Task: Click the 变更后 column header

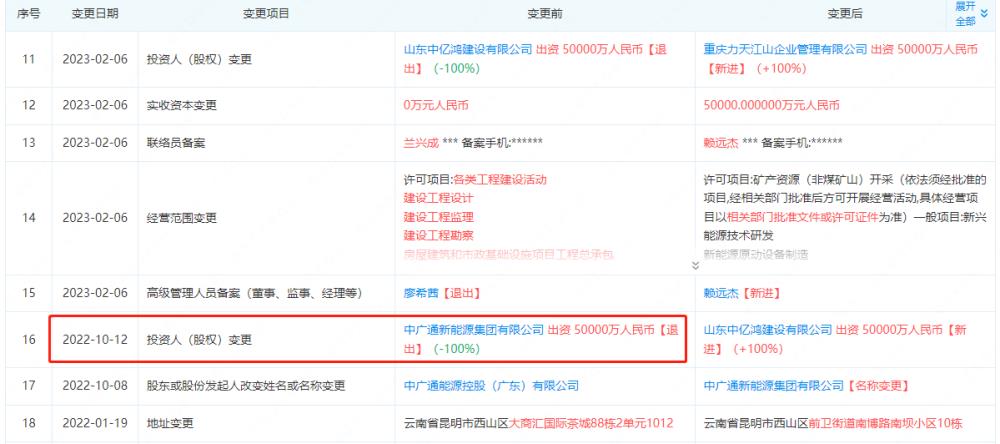Action: 845,13
